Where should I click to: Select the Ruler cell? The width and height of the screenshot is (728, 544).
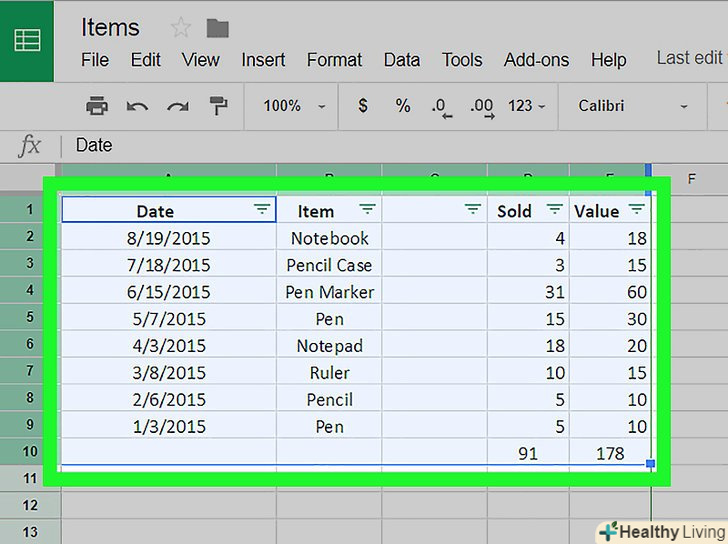coord(329,373)
